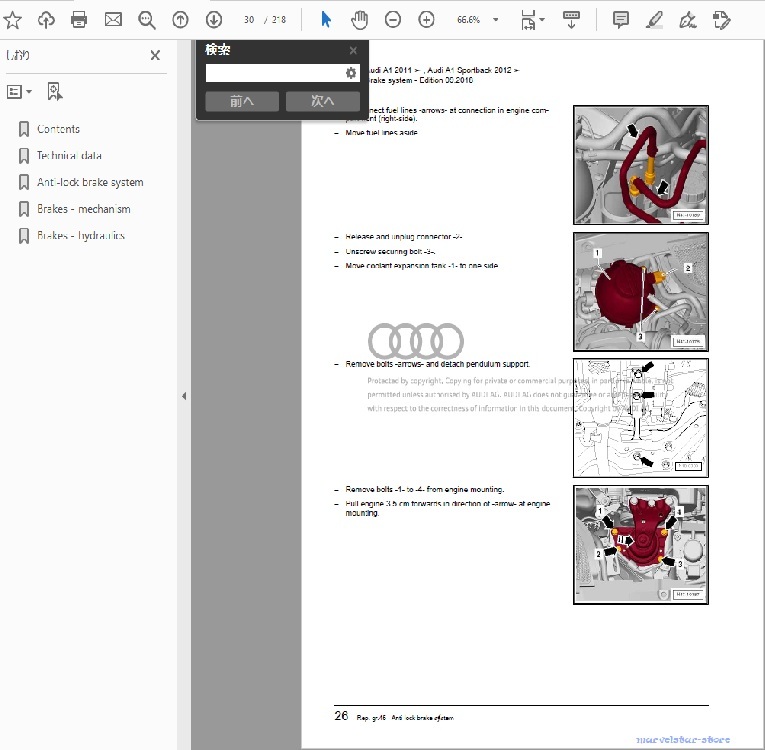
Task: Click the search text input field
Action: 275,73
